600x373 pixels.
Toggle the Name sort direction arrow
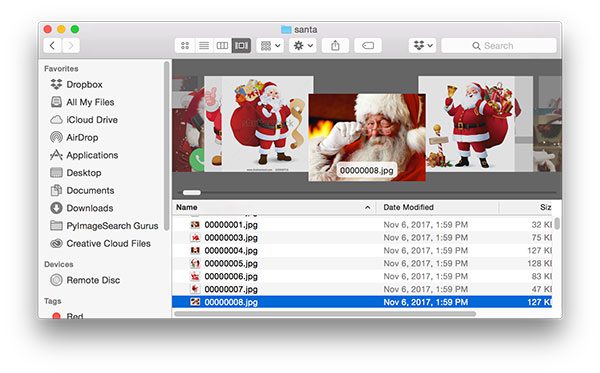(367, 207)
